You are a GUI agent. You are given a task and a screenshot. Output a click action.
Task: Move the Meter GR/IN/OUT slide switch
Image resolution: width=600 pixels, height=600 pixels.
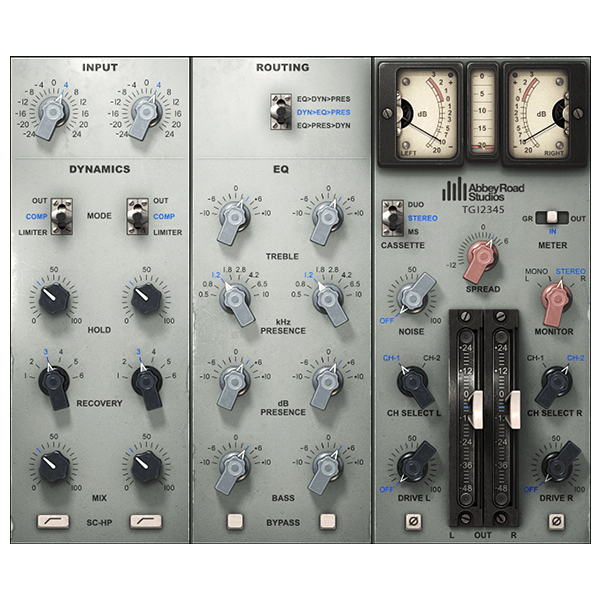click(552, 217)
